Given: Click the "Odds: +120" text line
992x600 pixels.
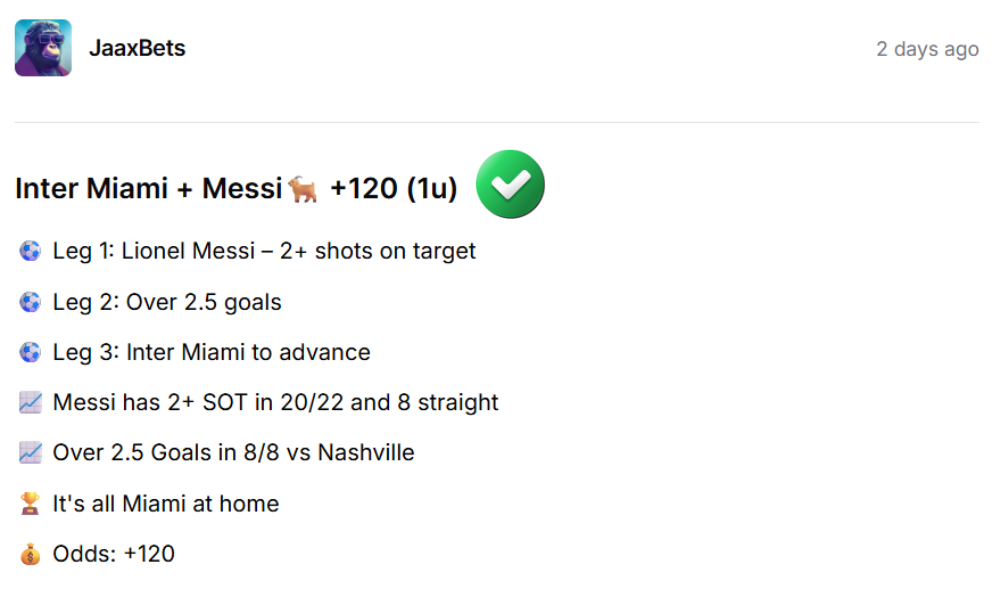Looking at the screenshot, I should pyautogui.click(x=113, y=554).
